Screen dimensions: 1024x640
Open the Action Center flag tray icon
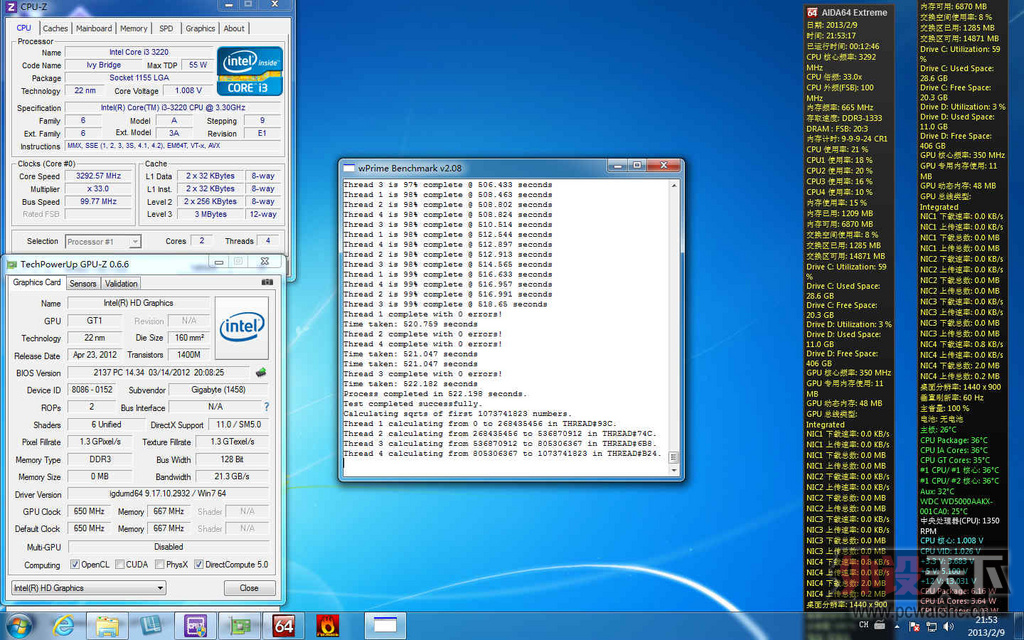[x=914, y=626]
